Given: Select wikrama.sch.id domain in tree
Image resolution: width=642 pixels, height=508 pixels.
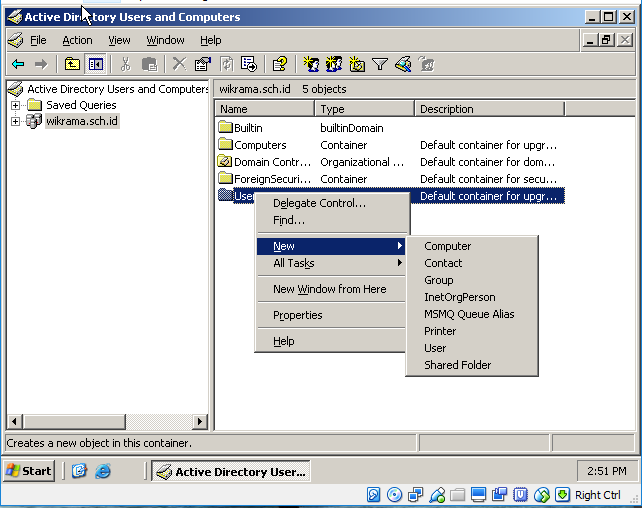Looking at the screenshot, I should coord(82,121).
